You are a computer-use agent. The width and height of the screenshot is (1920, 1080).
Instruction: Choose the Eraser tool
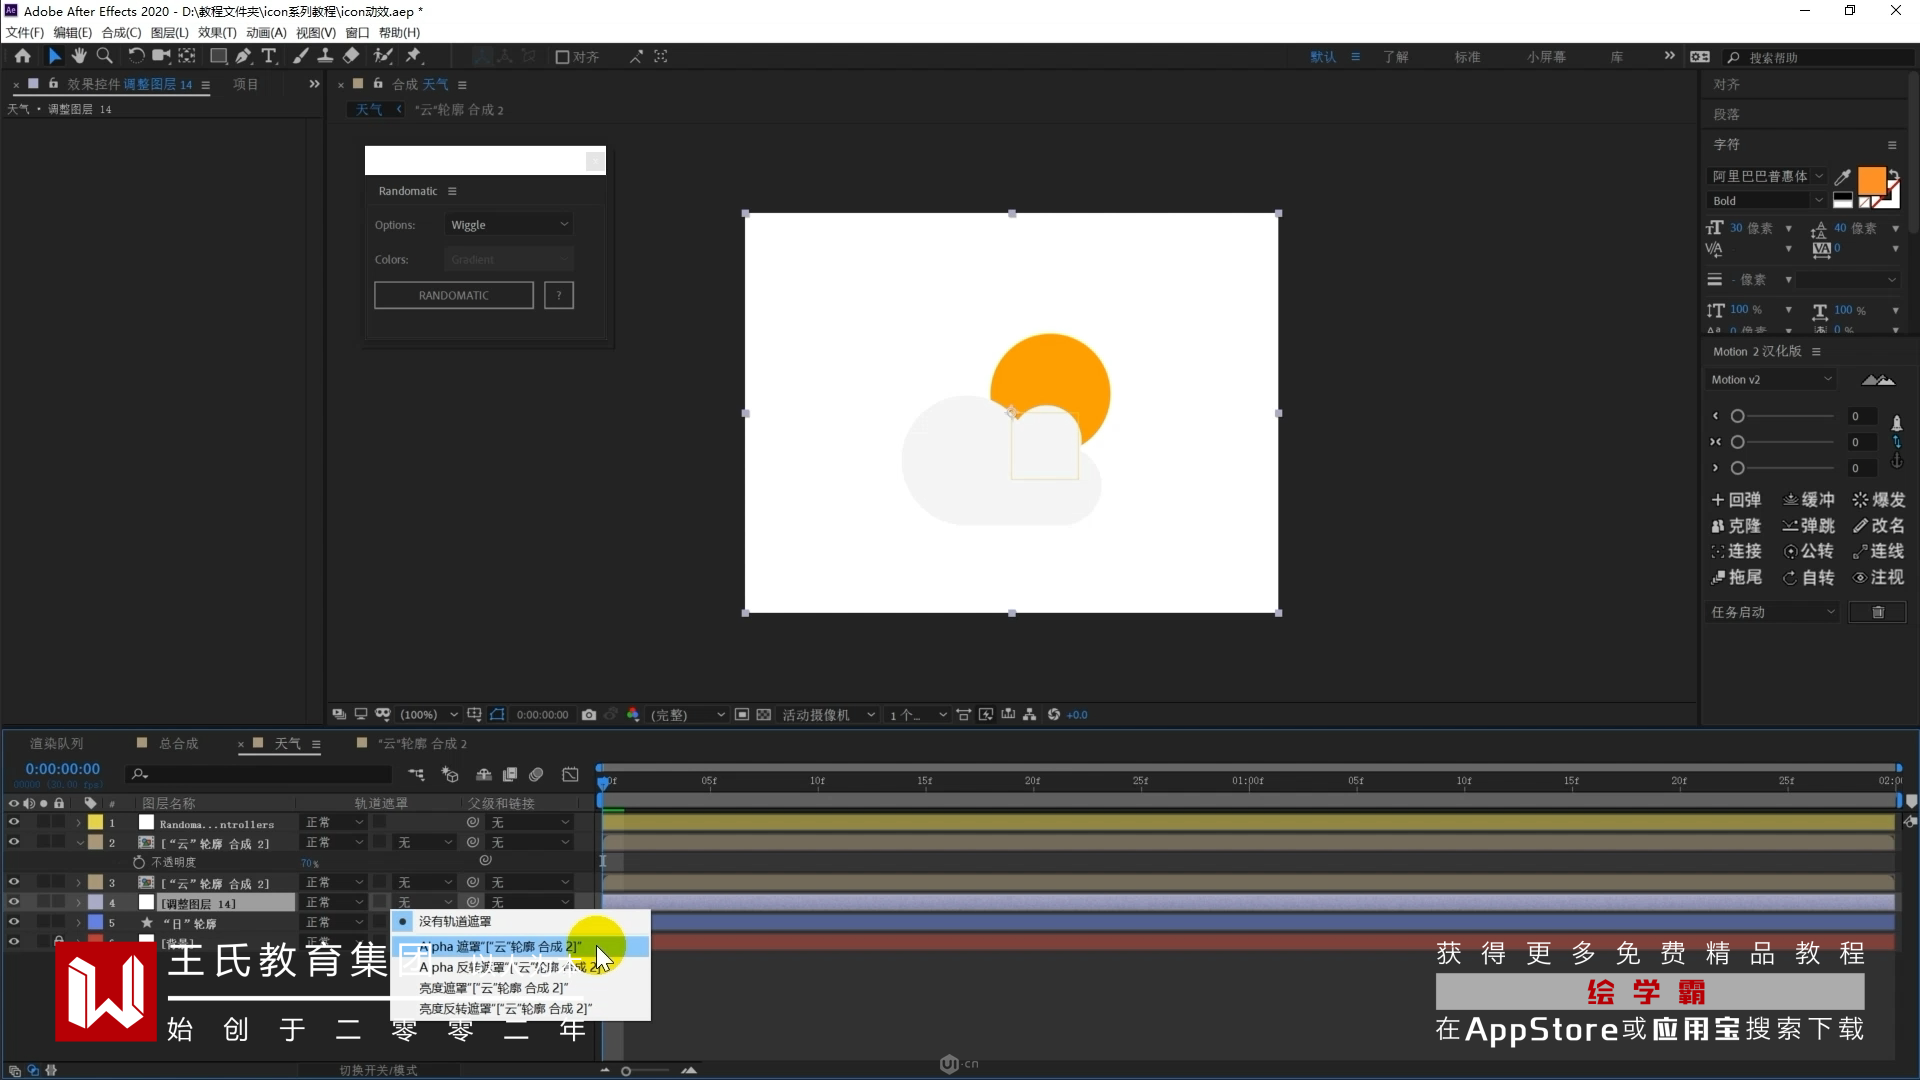[351, 57]
